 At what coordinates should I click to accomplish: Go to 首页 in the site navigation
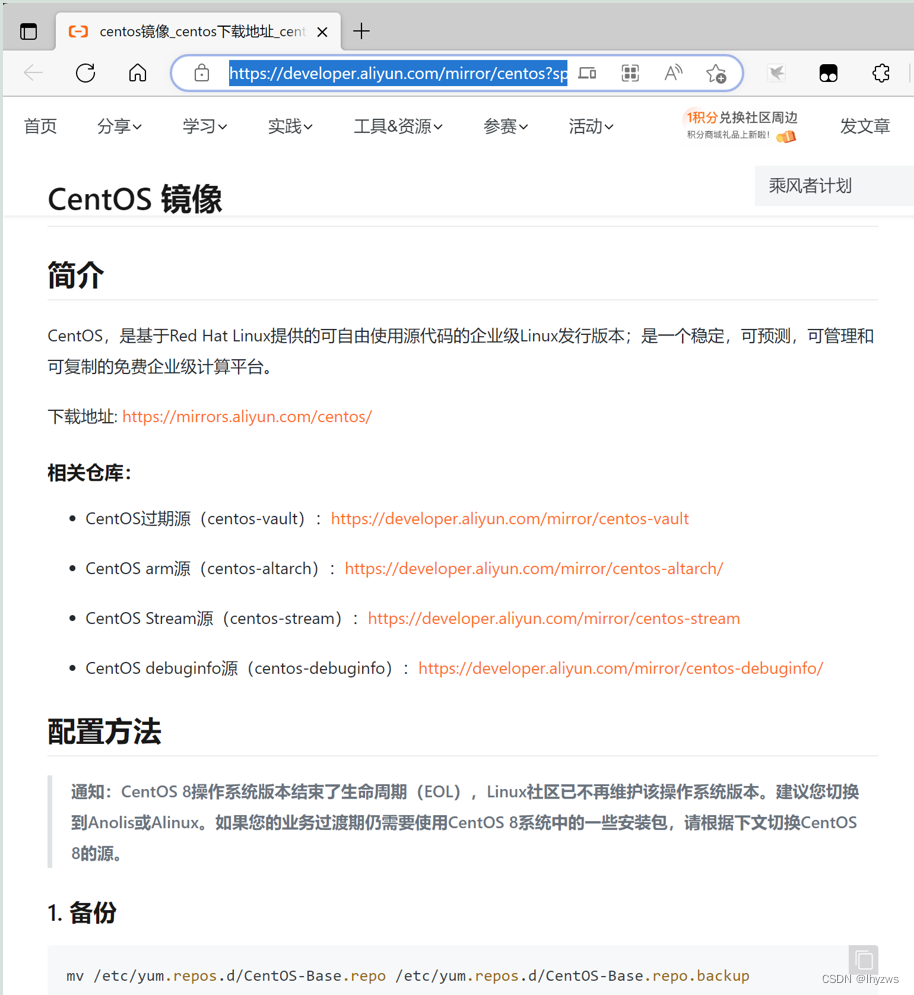41,126
